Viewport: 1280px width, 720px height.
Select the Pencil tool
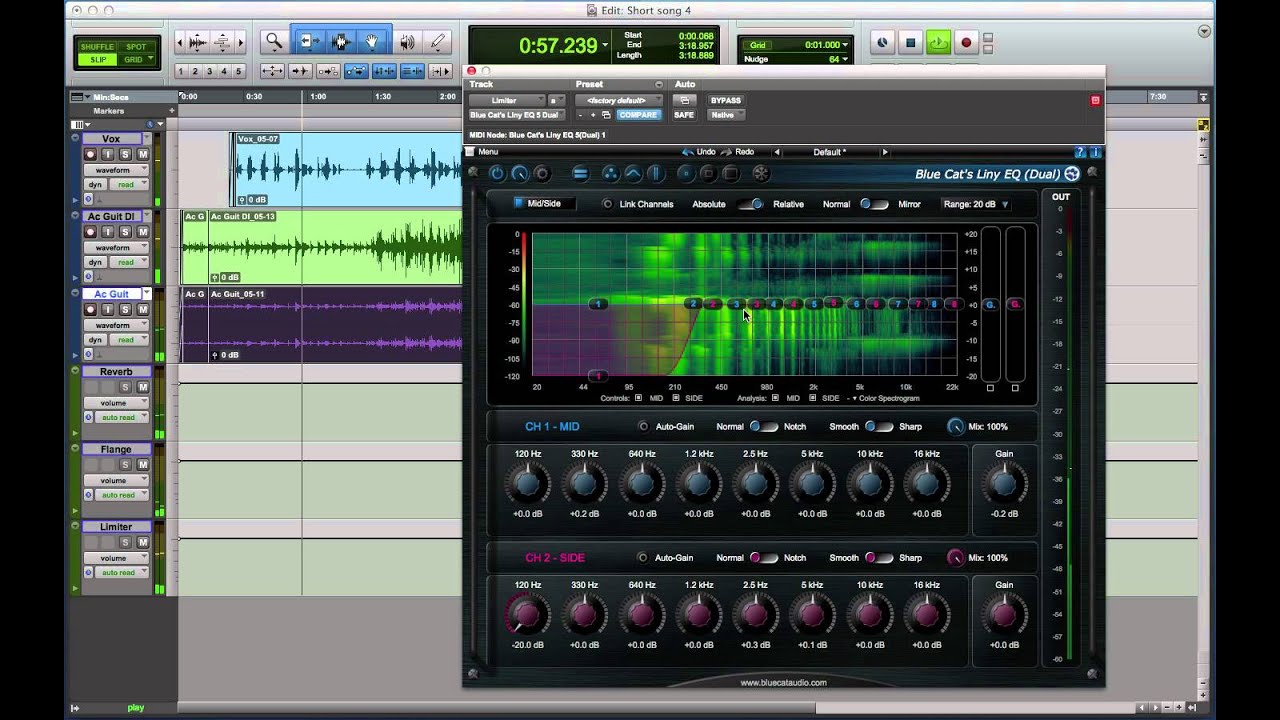click(x=437, y=42)
